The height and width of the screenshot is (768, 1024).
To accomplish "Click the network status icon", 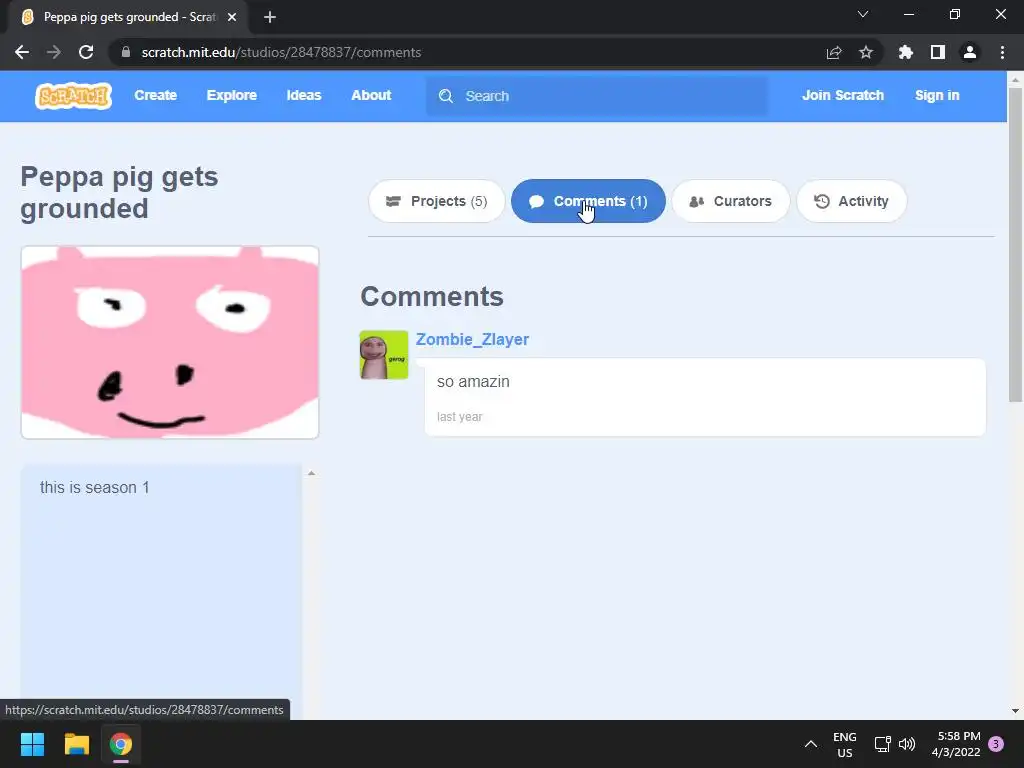I will click(883, 744).
